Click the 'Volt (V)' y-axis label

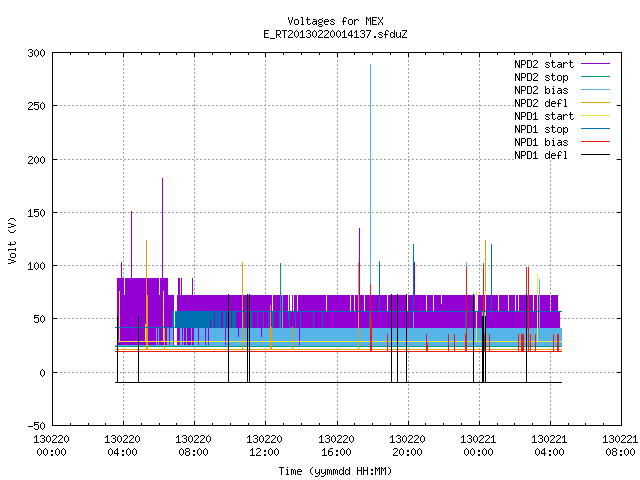point(12,240)
